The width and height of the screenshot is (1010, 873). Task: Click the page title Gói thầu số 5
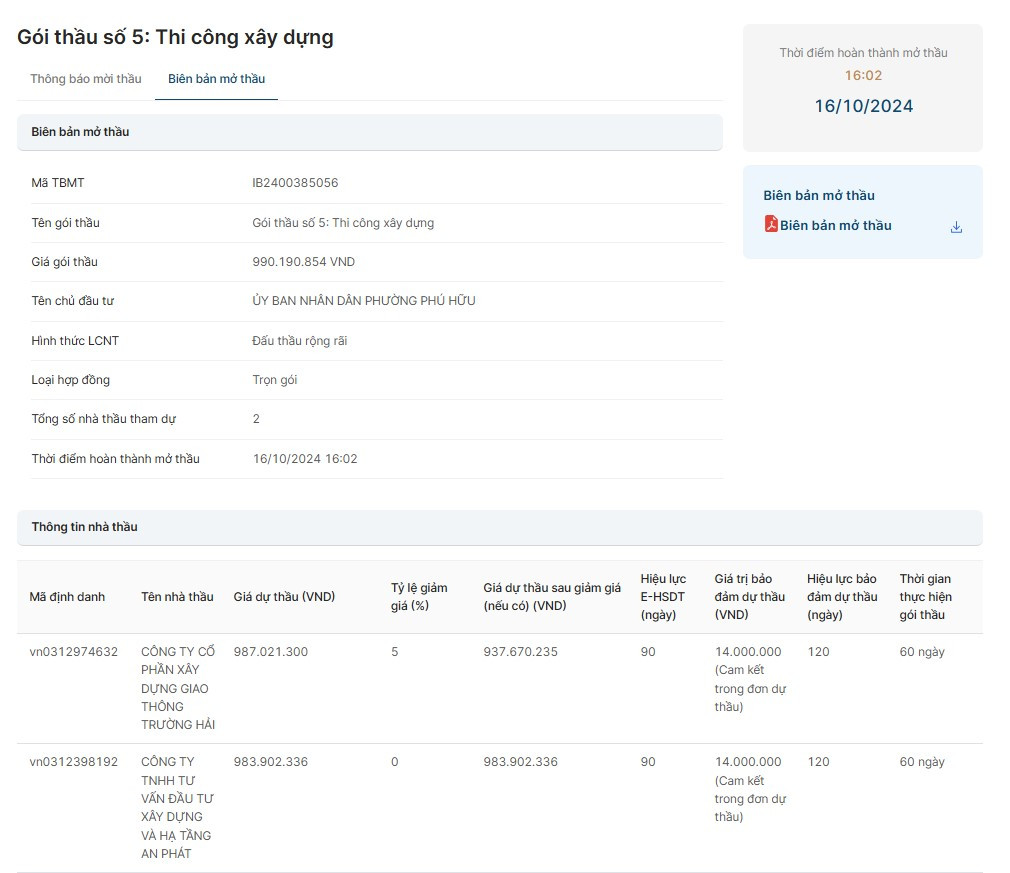pos(175,38)
